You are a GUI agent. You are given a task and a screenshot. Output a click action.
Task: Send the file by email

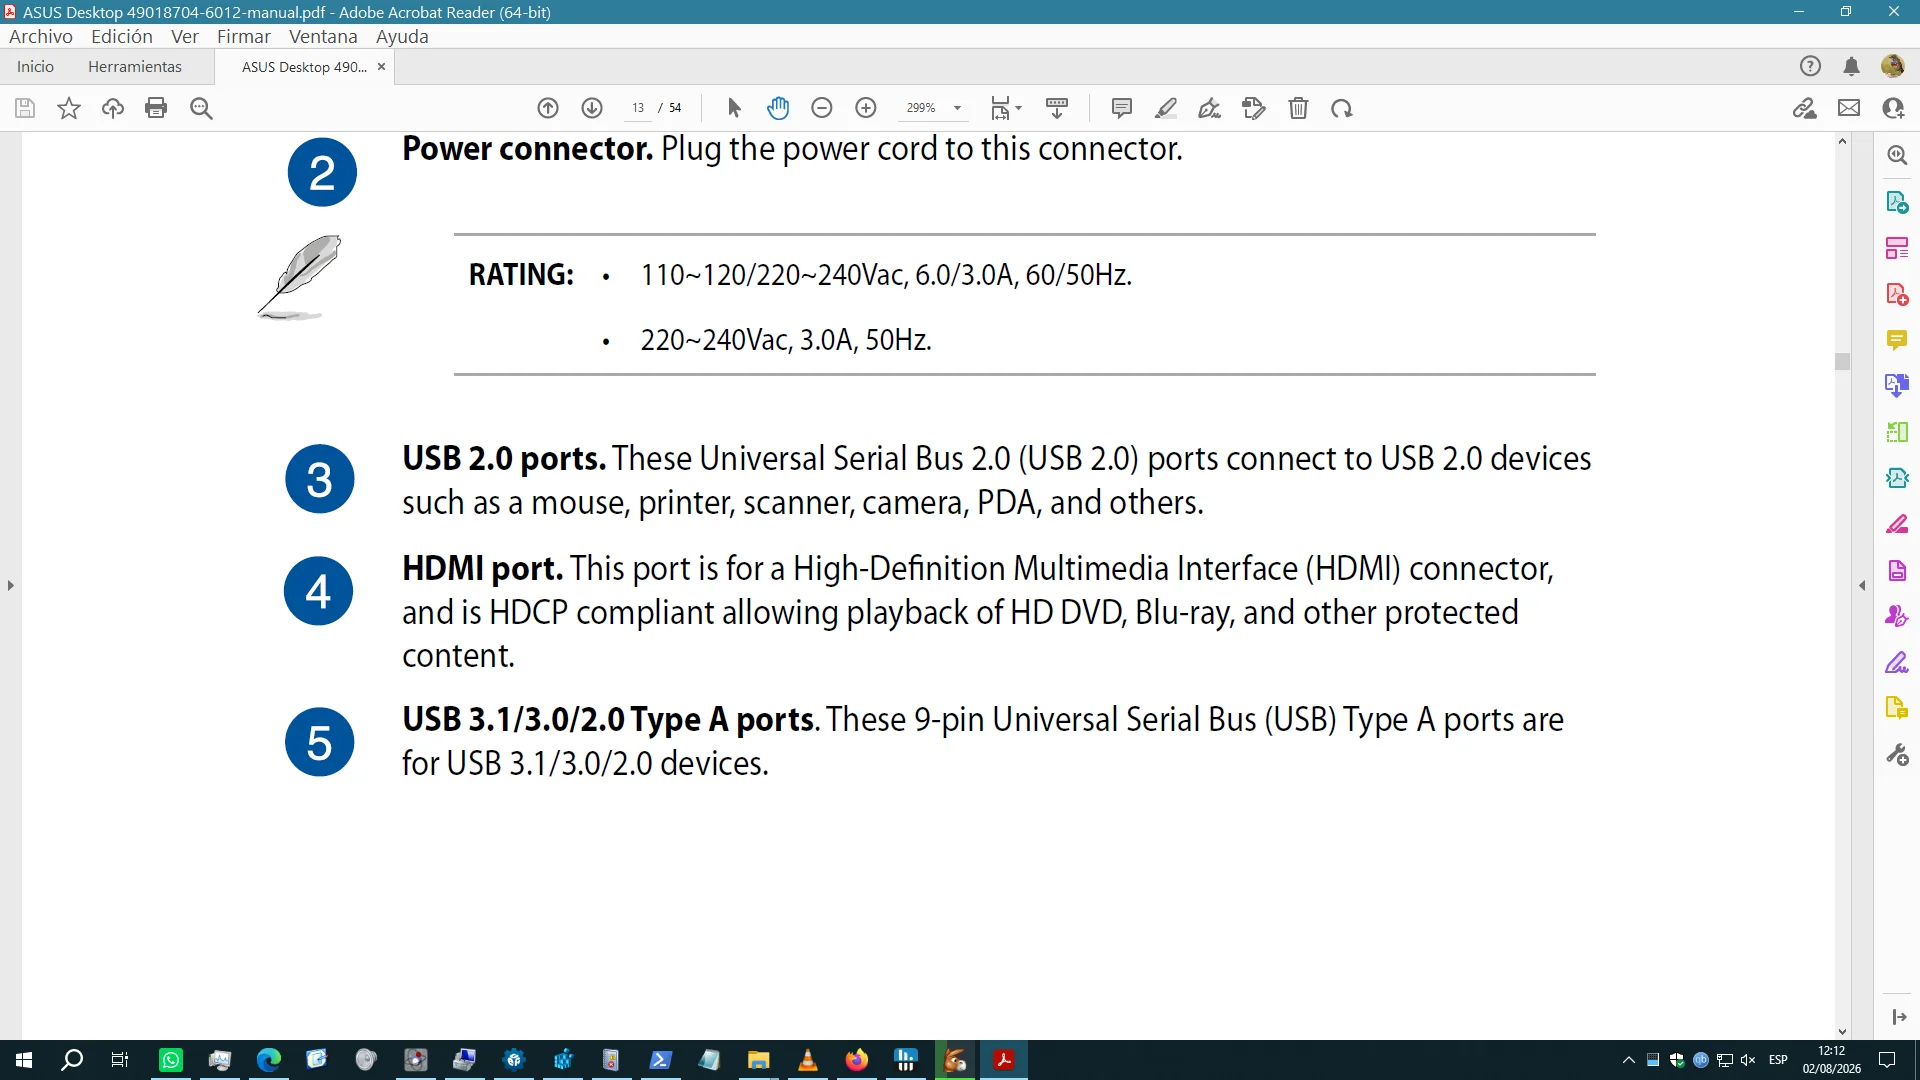coord(1849,108)
